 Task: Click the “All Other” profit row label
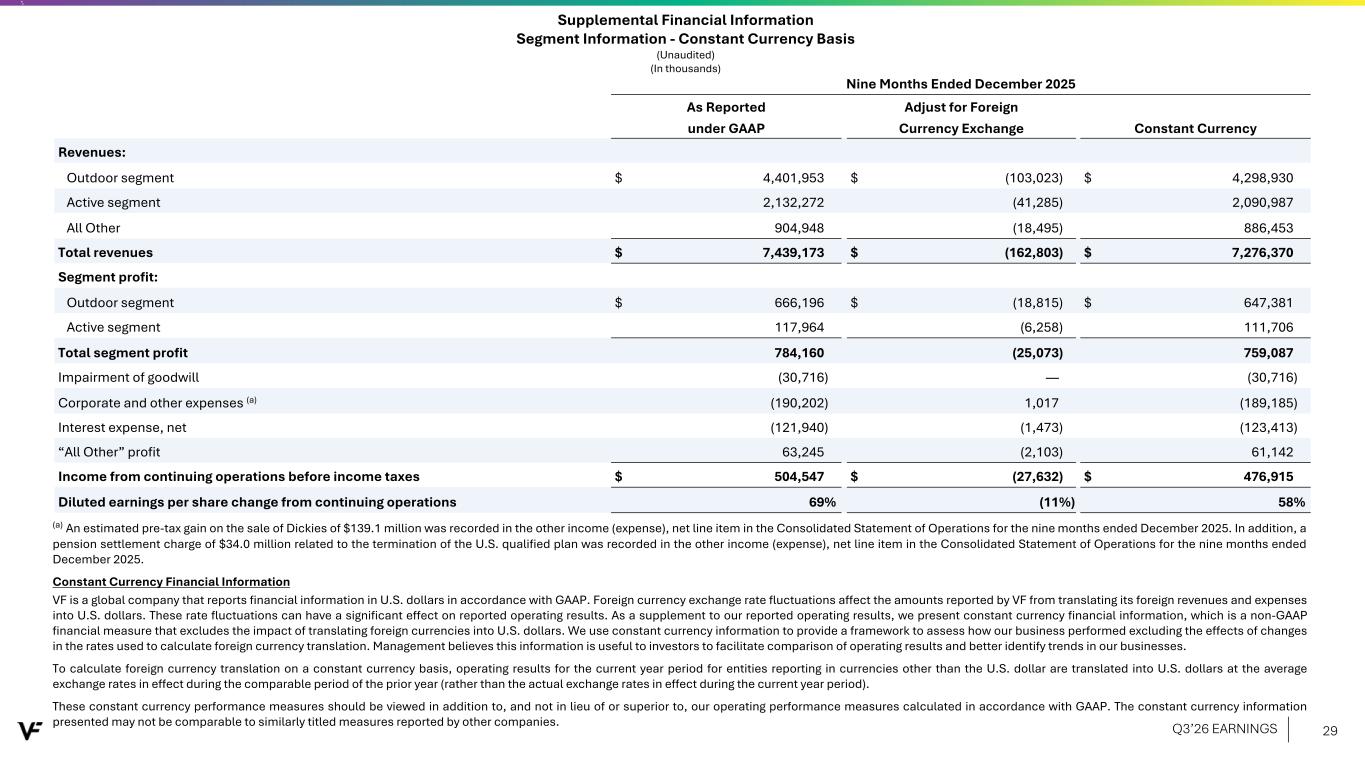click(x=108, y=452)
